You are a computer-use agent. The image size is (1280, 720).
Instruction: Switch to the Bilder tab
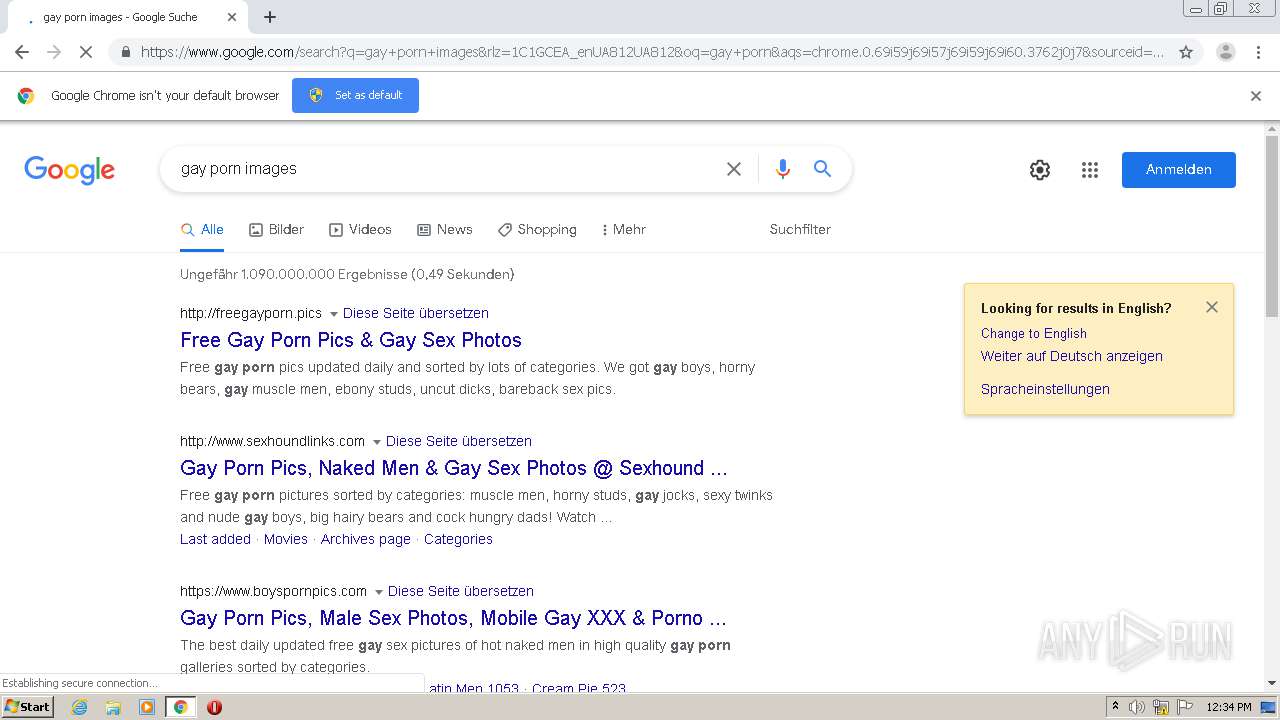pyautogui.click(x=276, y=229)
